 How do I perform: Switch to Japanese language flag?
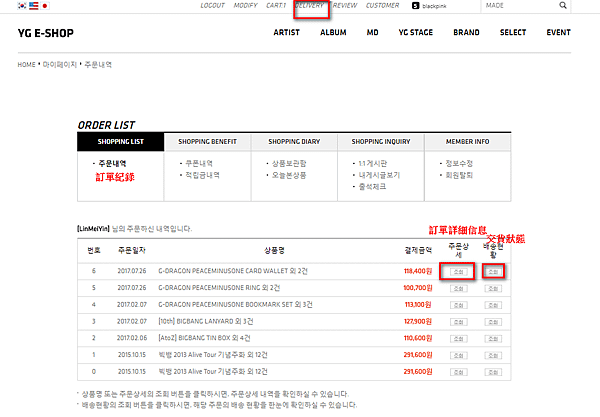(45, 6)
